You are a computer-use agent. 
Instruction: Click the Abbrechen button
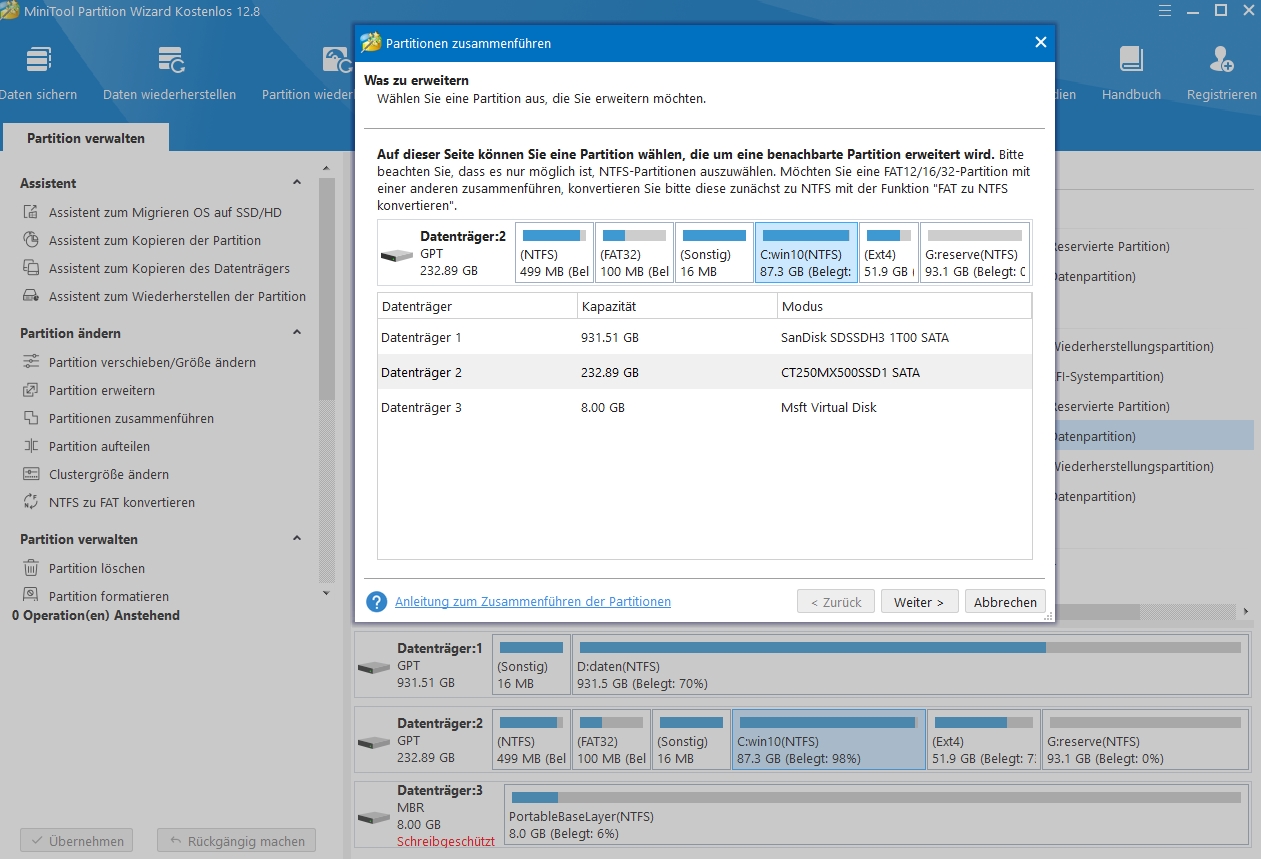[1005, 602]
